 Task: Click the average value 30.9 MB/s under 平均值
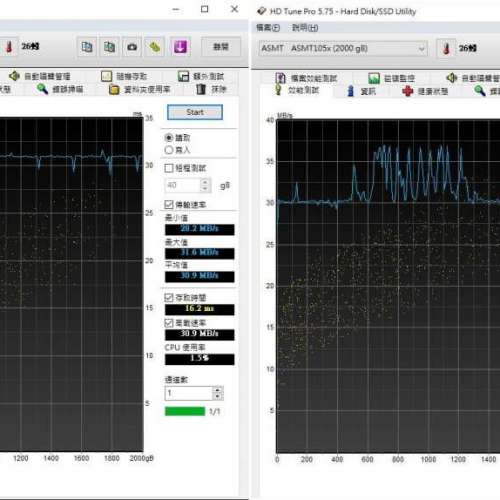point(199,276)
